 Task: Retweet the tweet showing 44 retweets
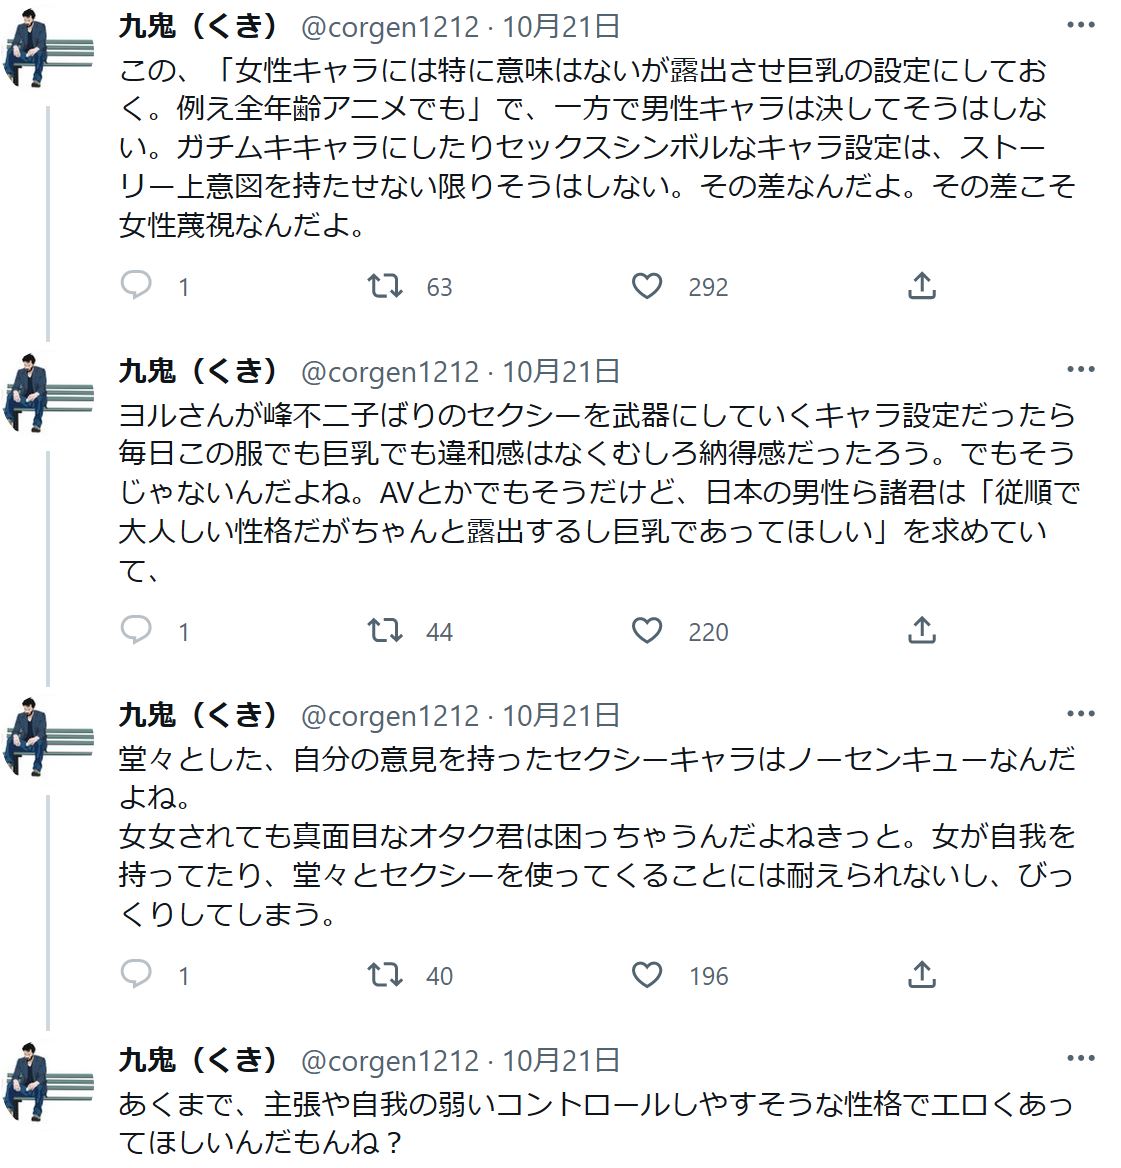[385, 630]
